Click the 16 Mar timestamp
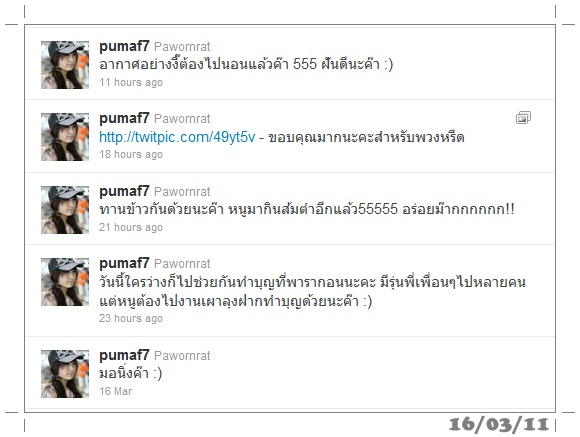 115,391
